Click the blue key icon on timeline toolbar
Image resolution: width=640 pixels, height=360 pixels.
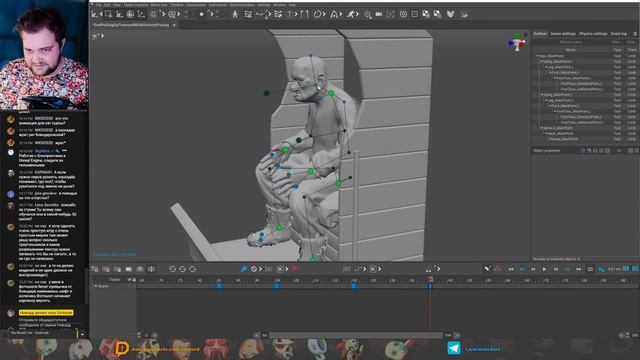244,269
